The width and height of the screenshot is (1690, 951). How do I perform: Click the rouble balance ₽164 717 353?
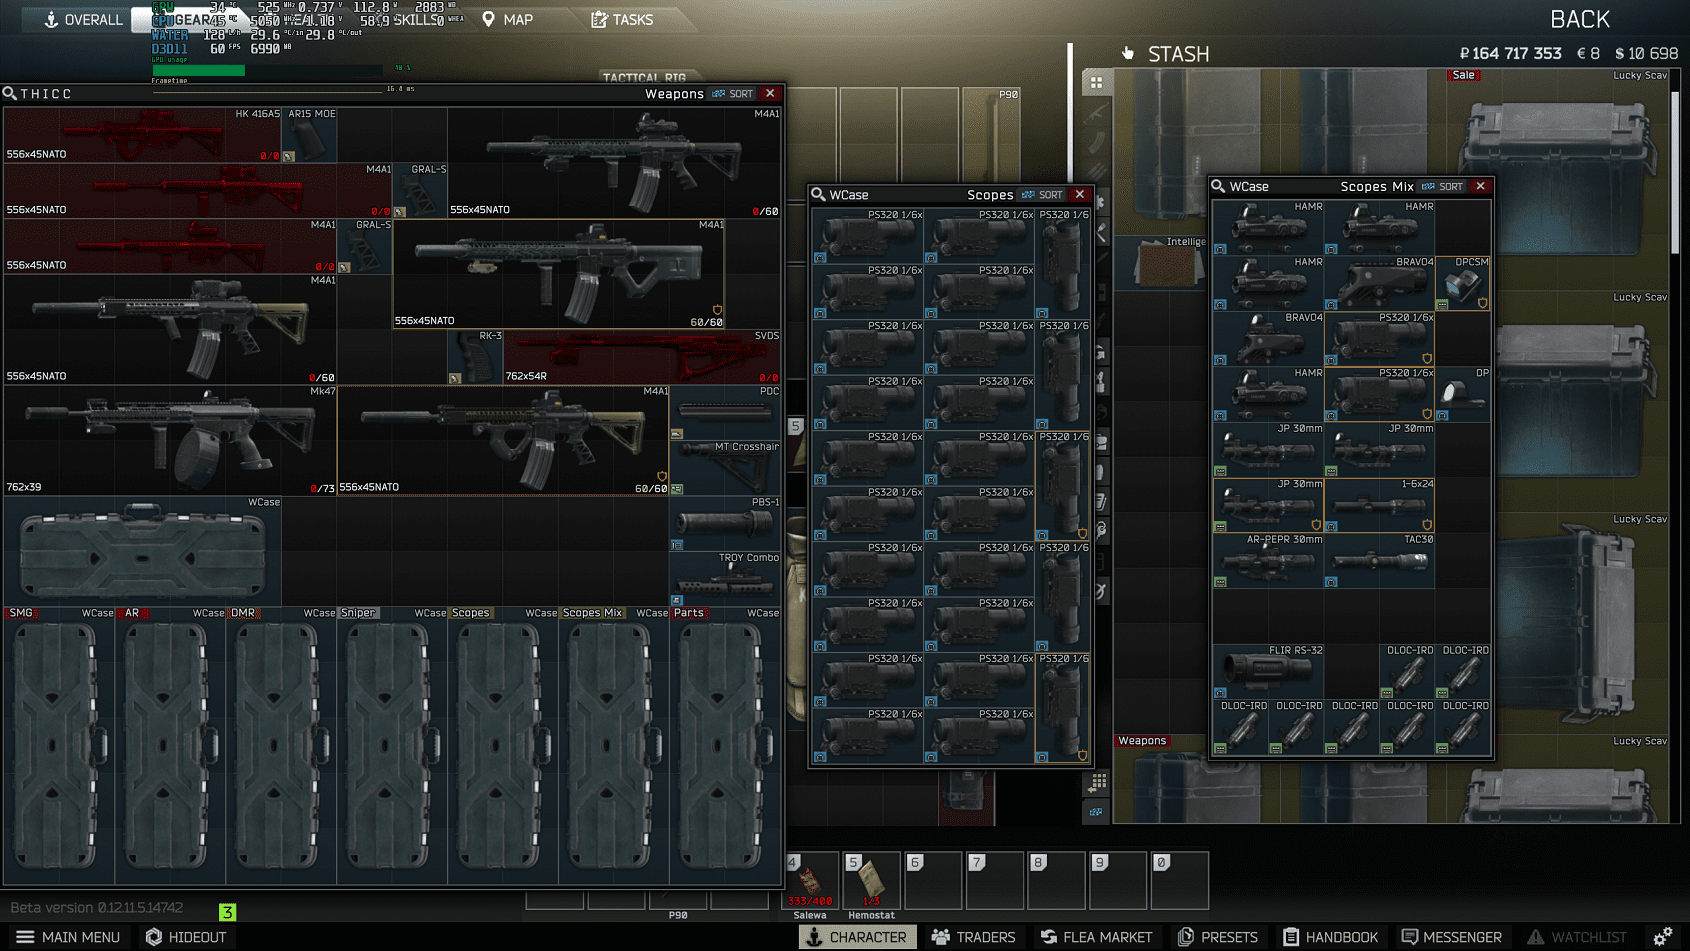1510,53
